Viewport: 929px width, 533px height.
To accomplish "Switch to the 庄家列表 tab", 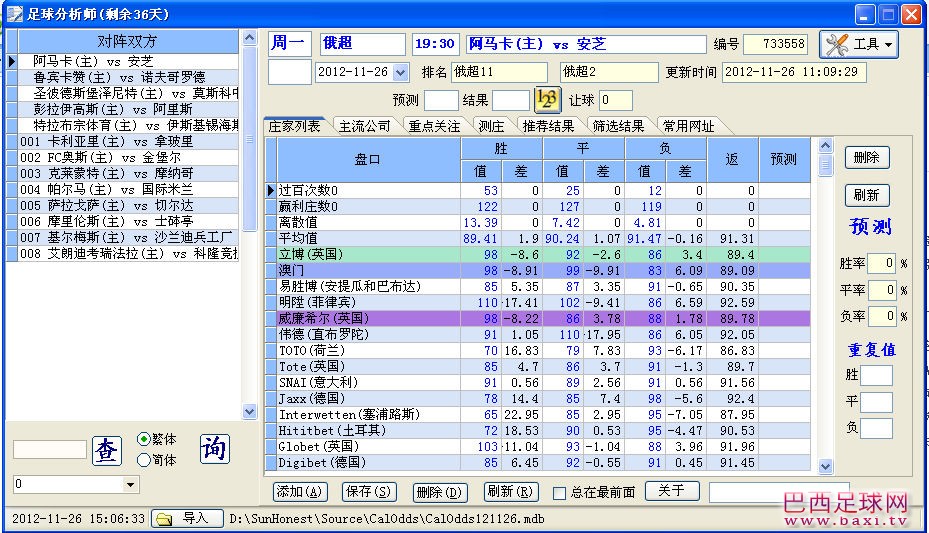I will (x=294, y=126).
